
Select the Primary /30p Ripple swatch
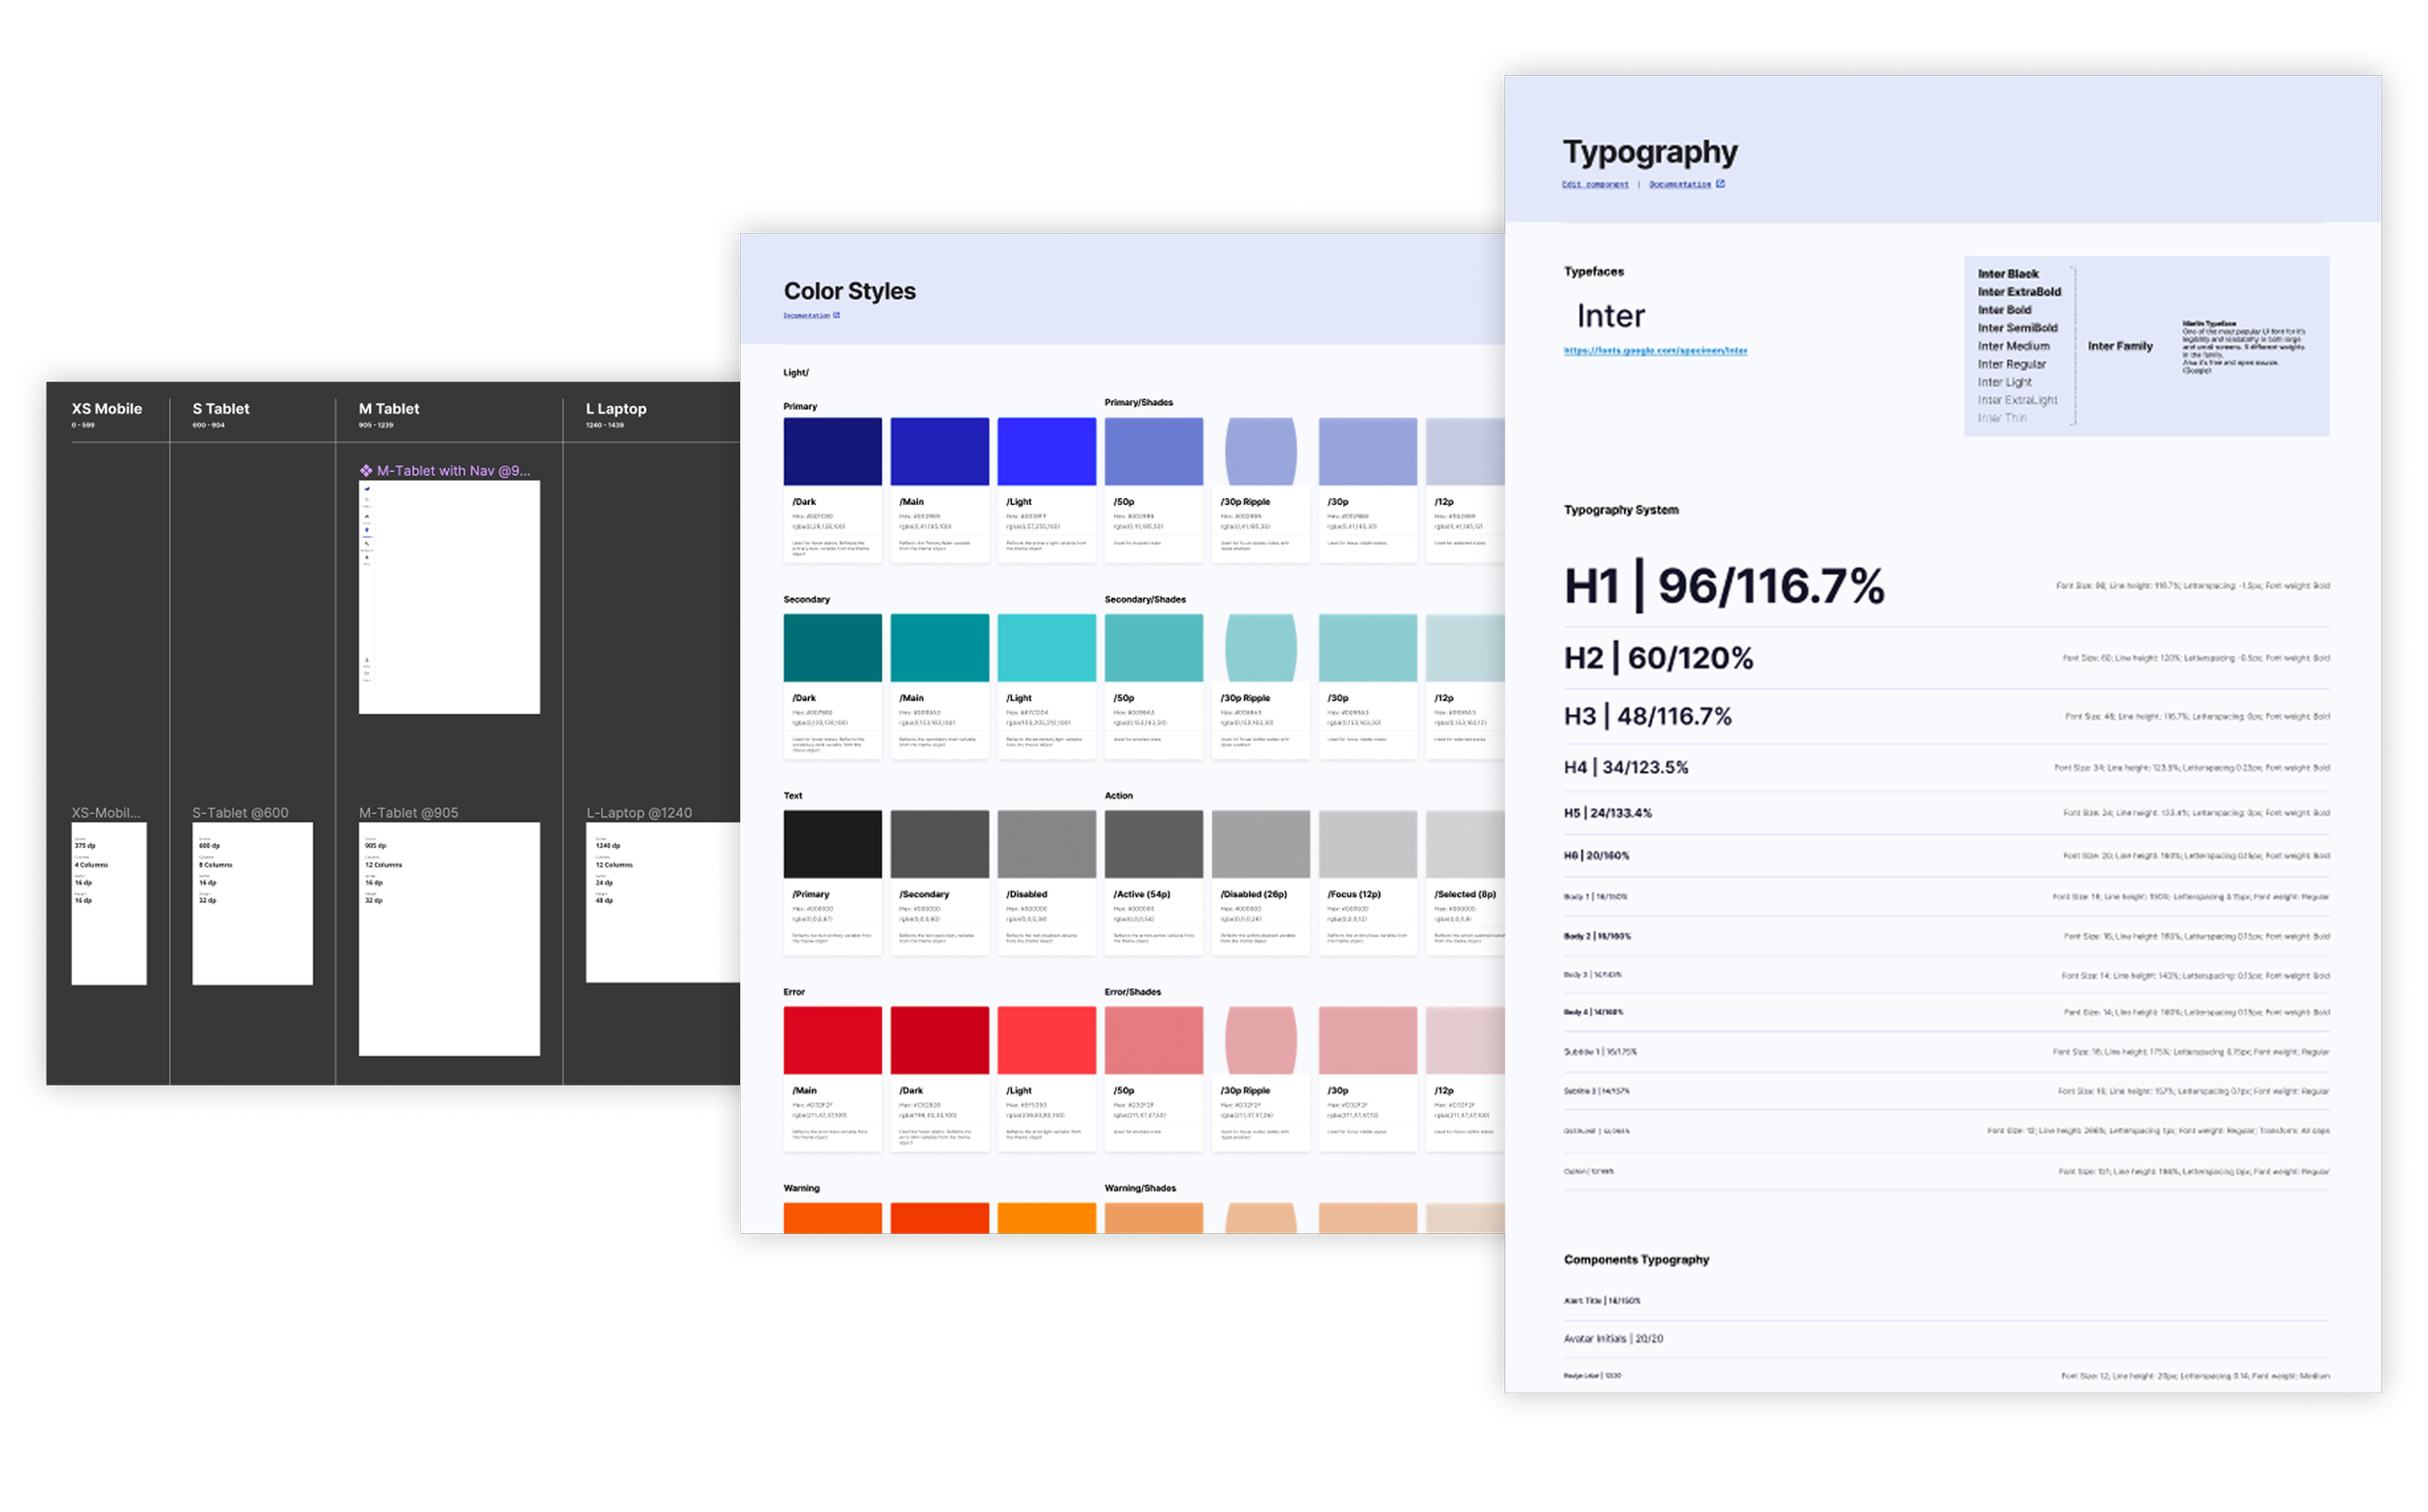1260,452
